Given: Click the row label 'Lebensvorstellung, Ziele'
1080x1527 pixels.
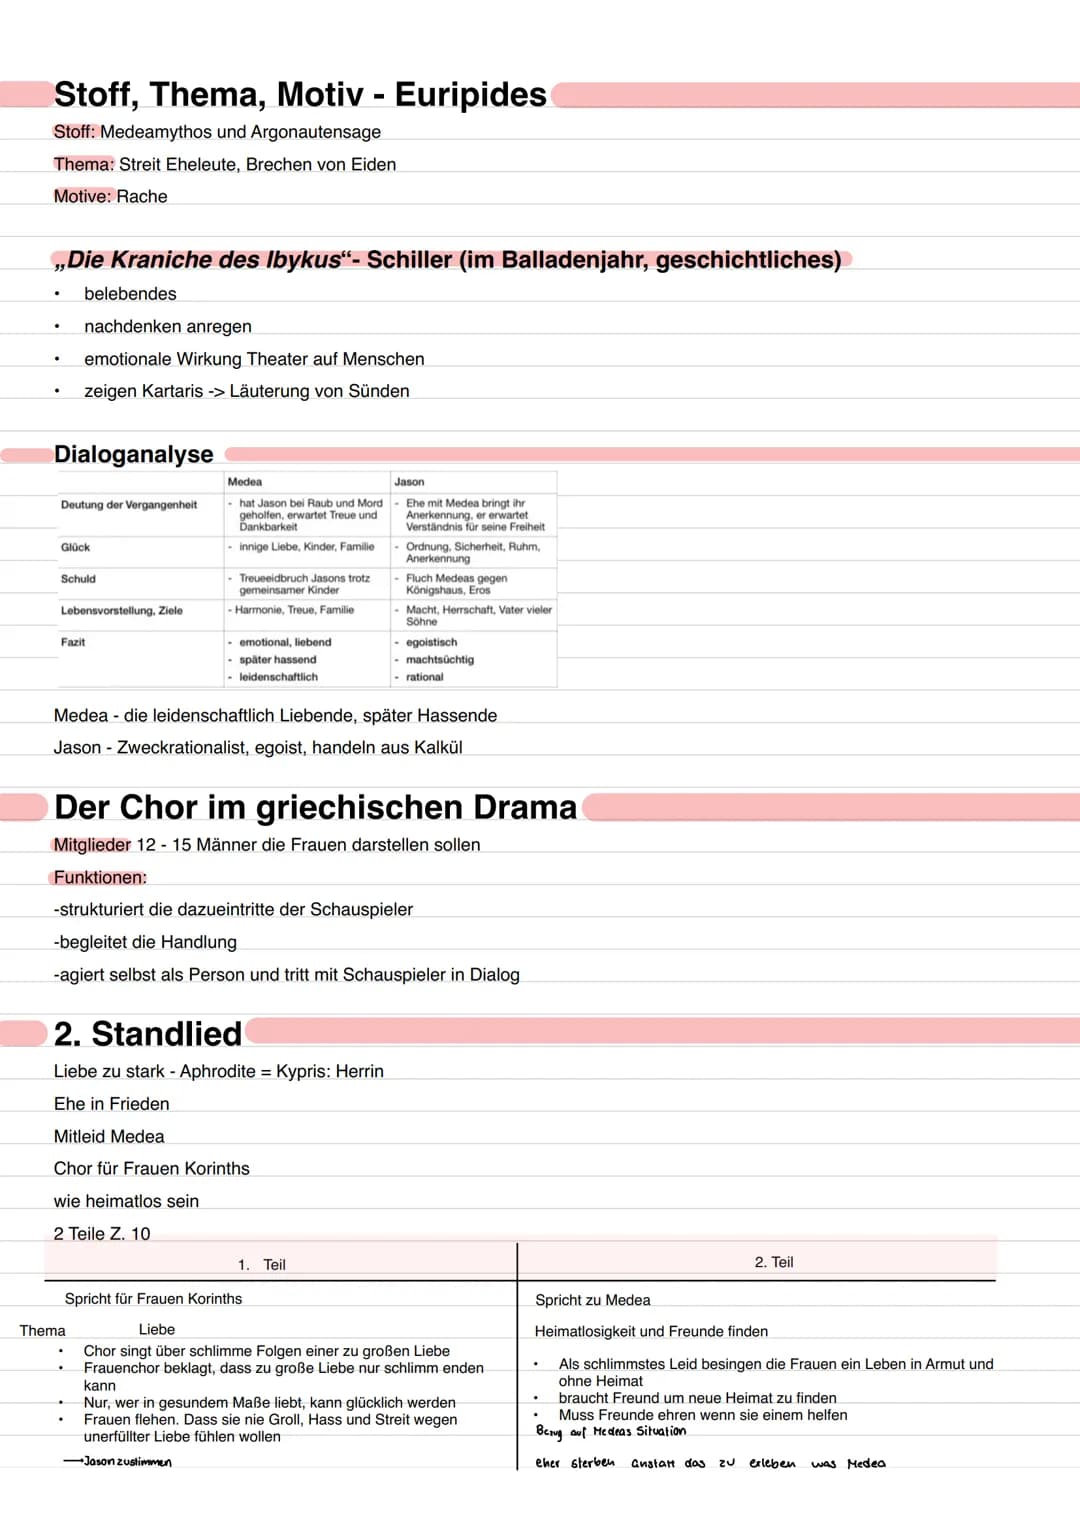Looking at the screenshot, I should click(122, 610).
